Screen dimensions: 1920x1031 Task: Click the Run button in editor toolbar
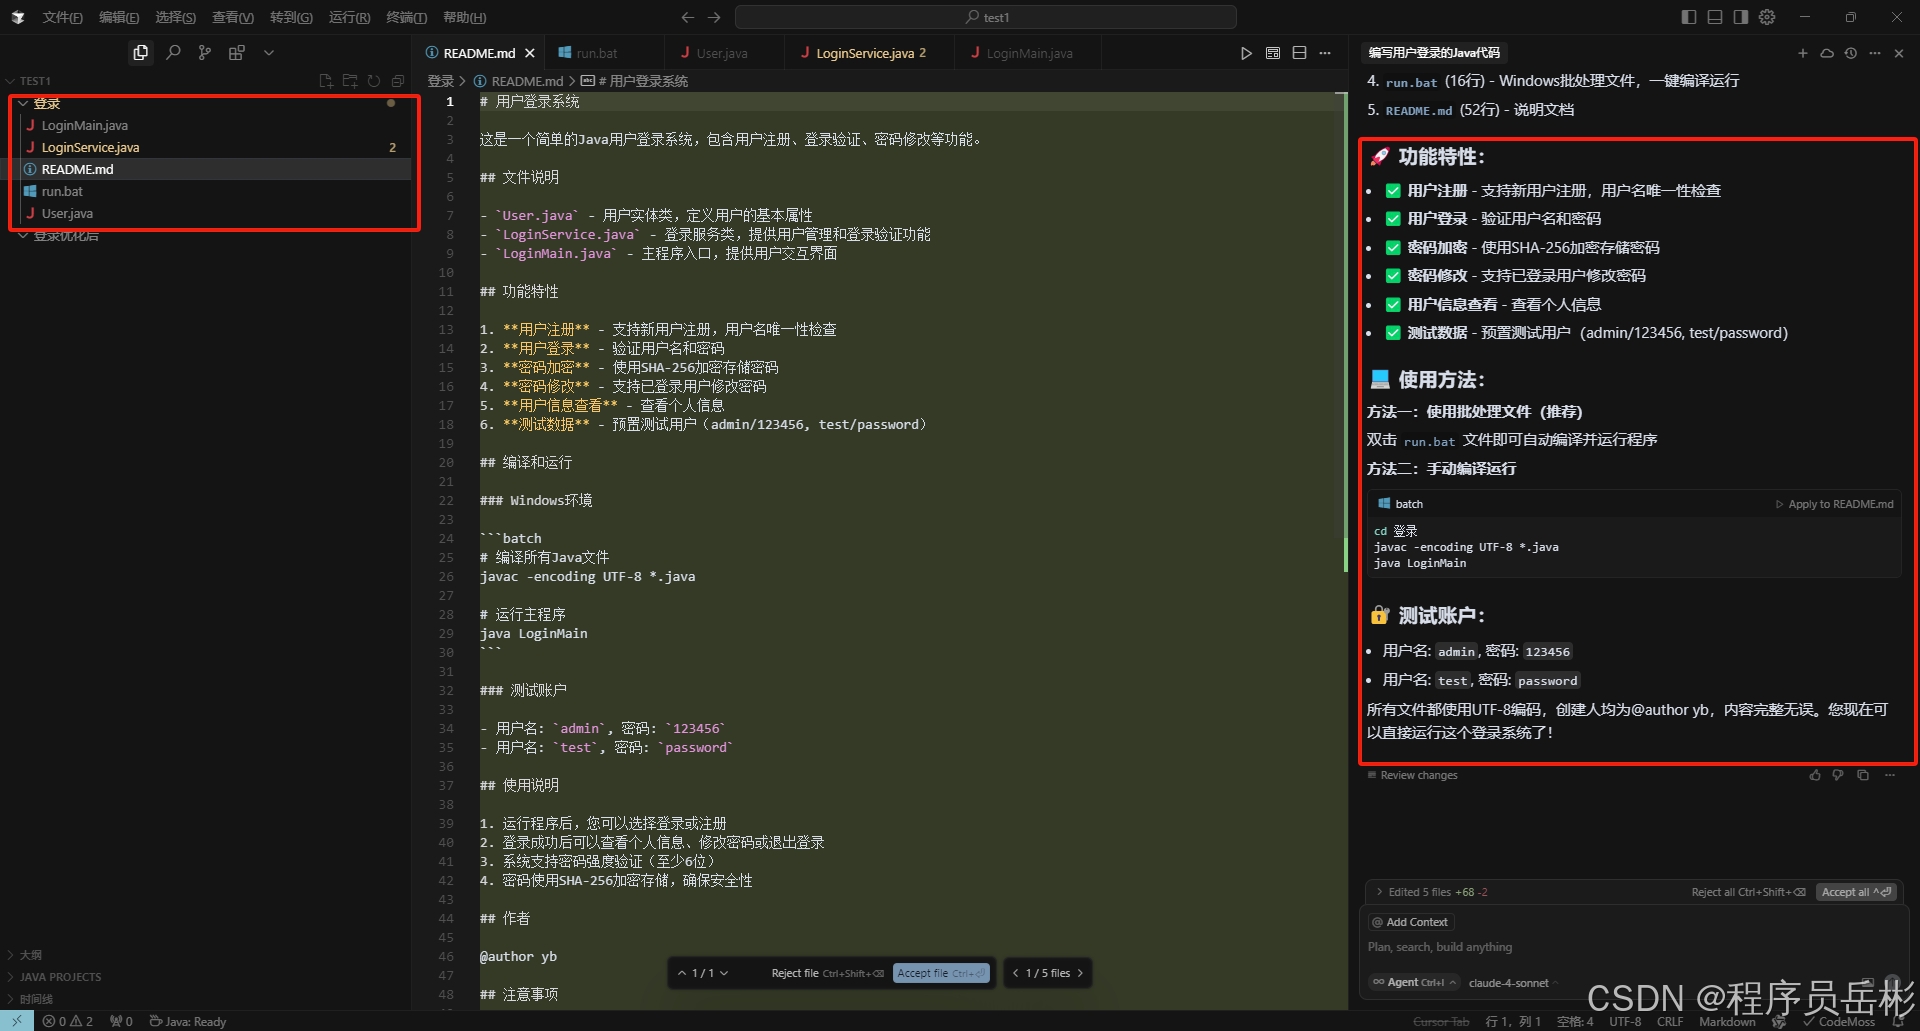click(x=1245, y=52)
